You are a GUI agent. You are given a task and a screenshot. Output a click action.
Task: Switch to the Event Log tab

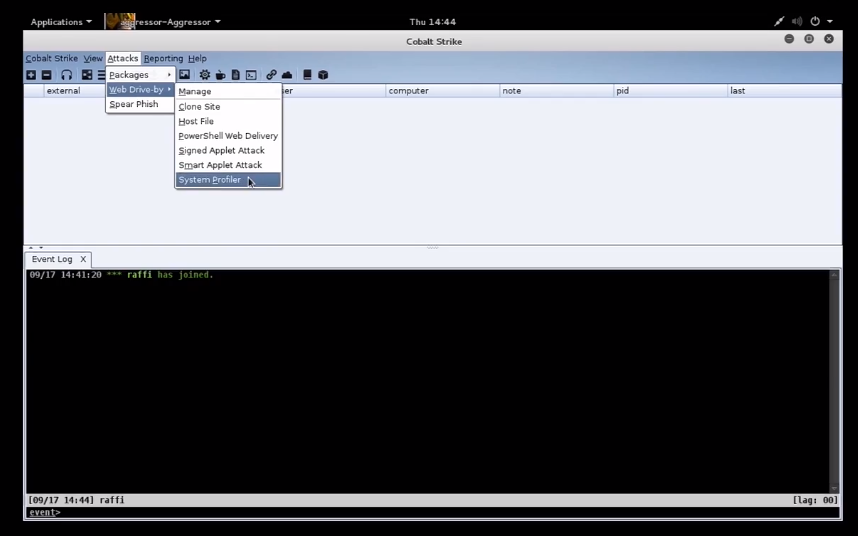[52, 259]
